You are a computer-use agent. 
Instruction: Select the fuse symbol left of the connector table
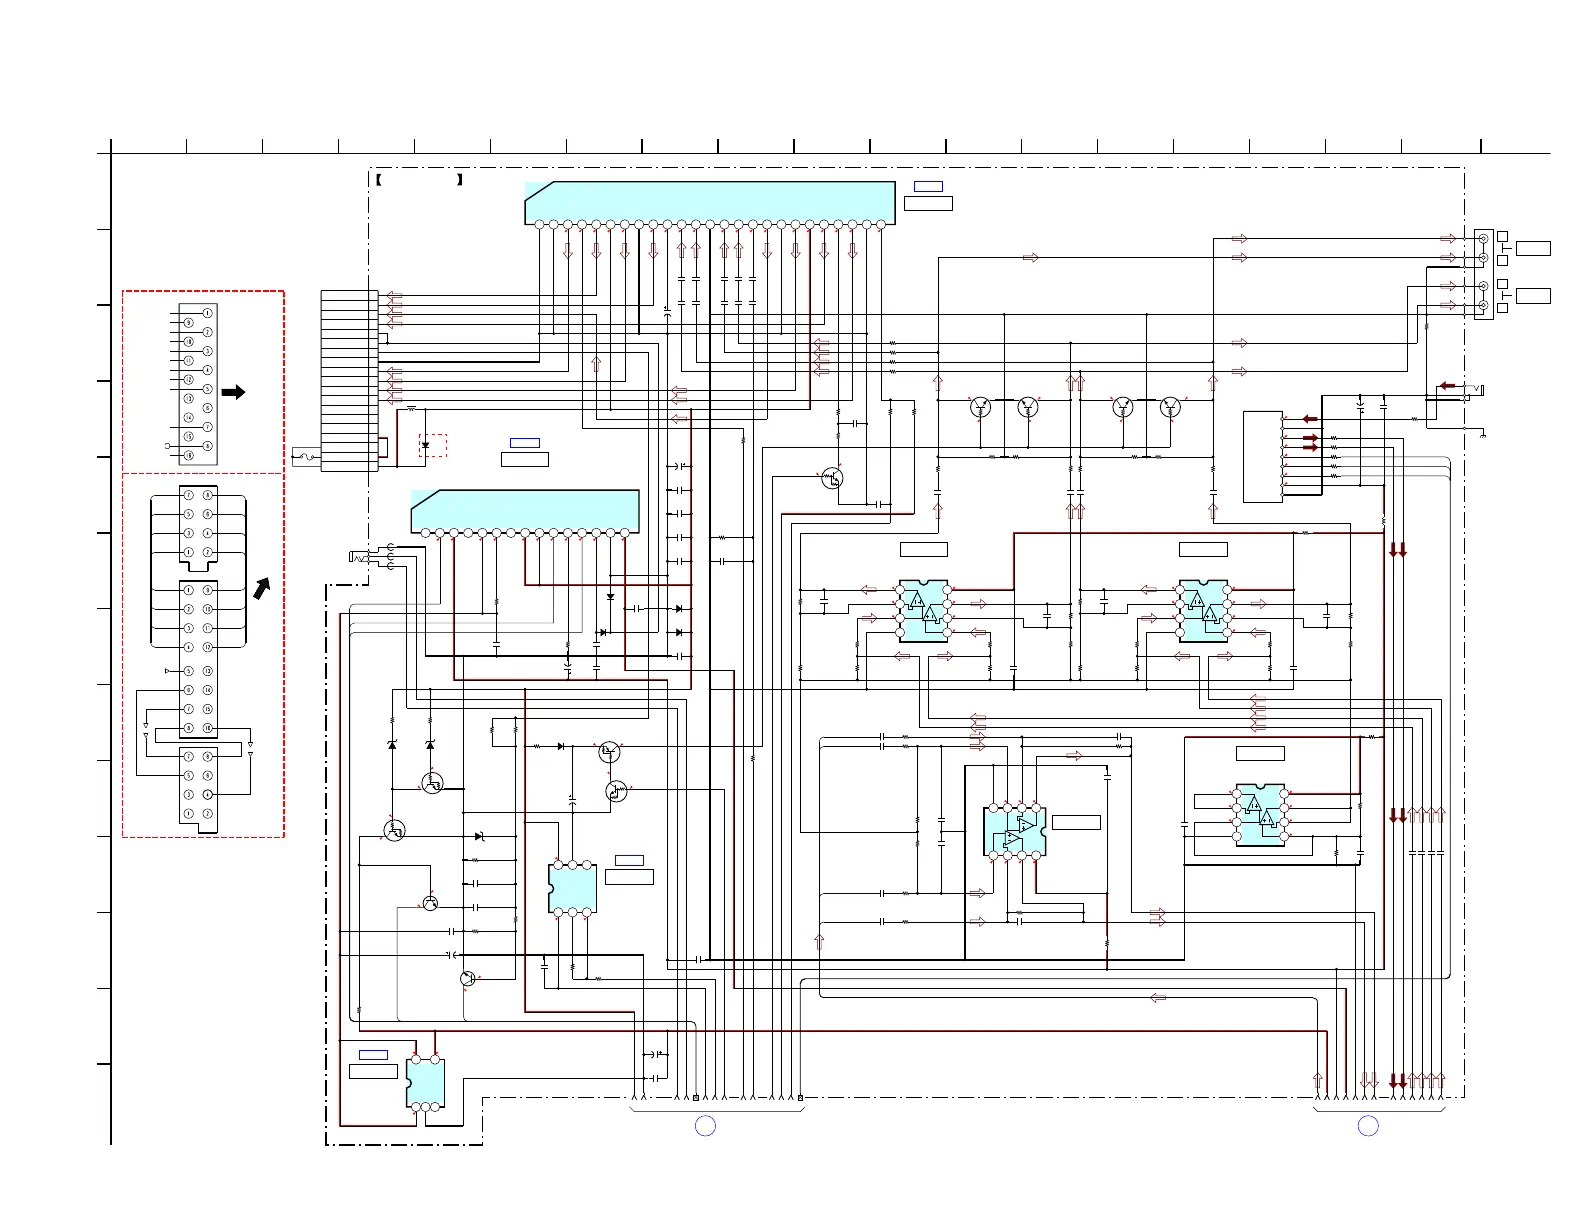(305, 457)
